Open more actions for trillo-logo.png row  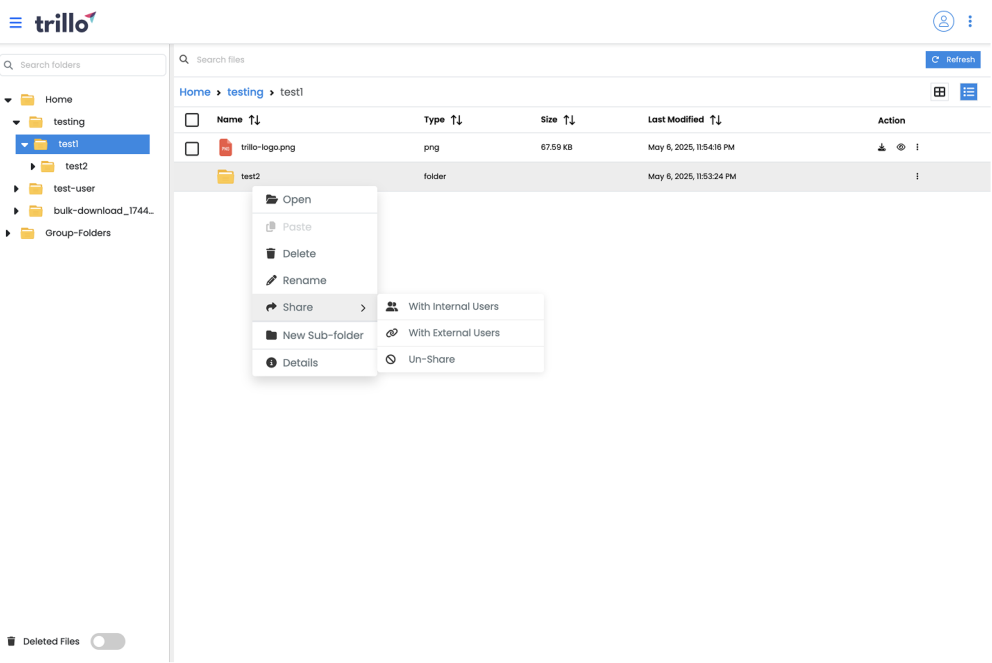(x=917, y=147)
